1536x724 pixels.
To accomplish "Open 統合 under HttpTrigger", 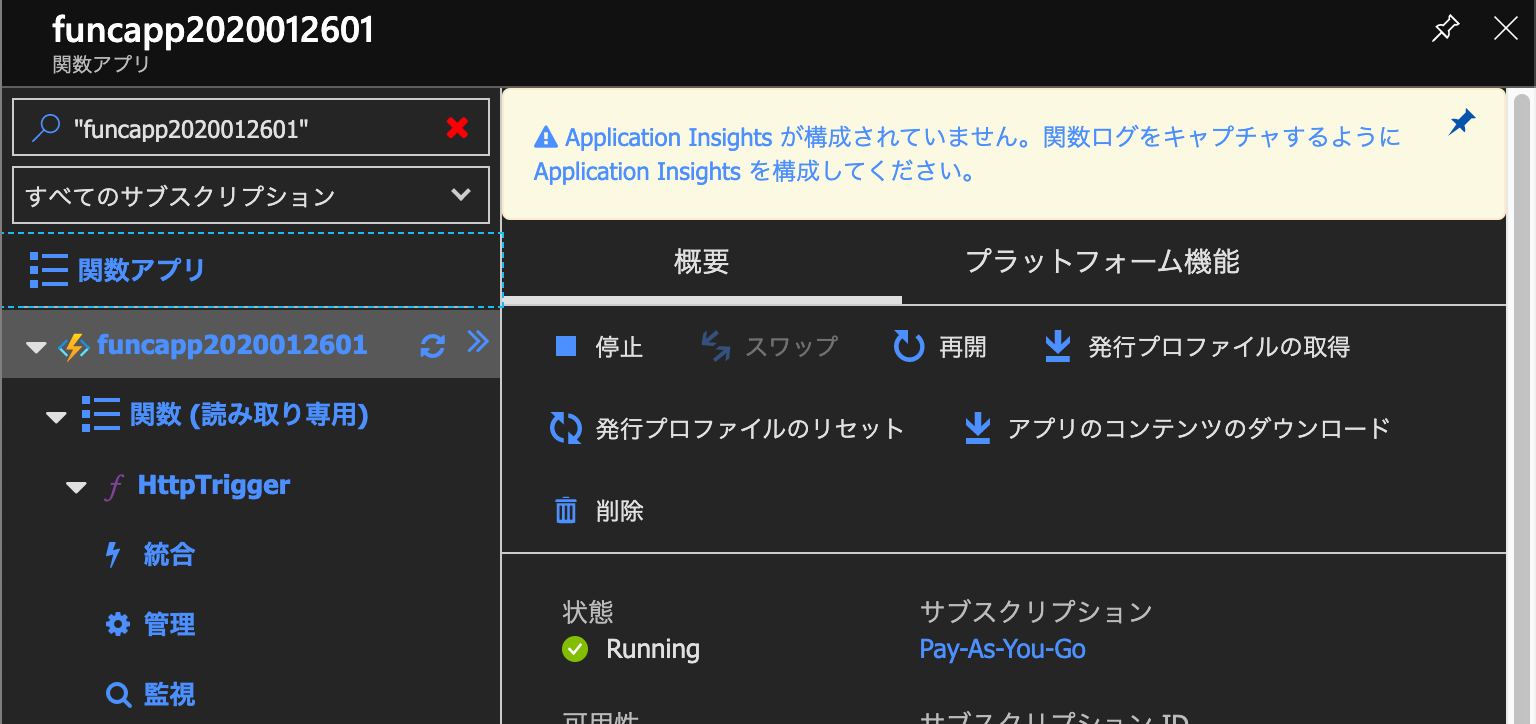I will pos(169,555).
